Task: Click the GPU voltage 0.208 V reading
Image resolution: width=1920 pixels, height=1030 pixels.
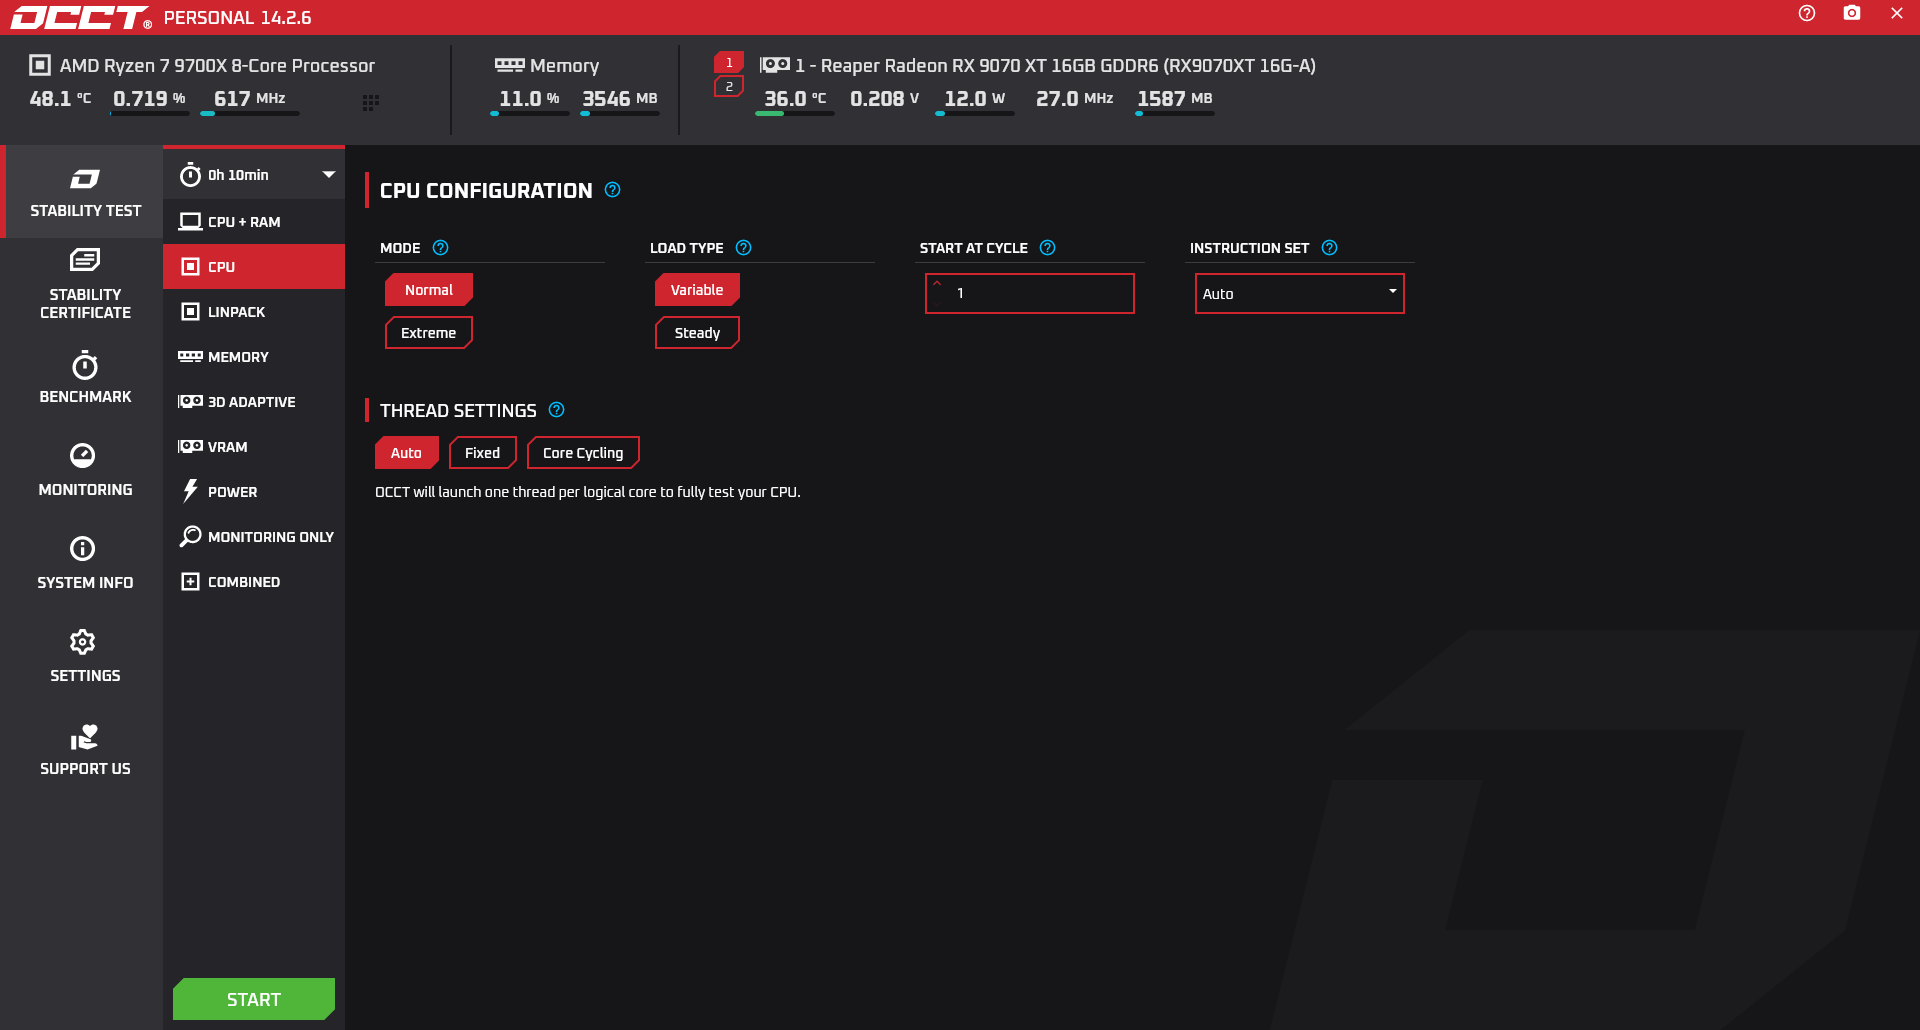Action: (884, 99)
